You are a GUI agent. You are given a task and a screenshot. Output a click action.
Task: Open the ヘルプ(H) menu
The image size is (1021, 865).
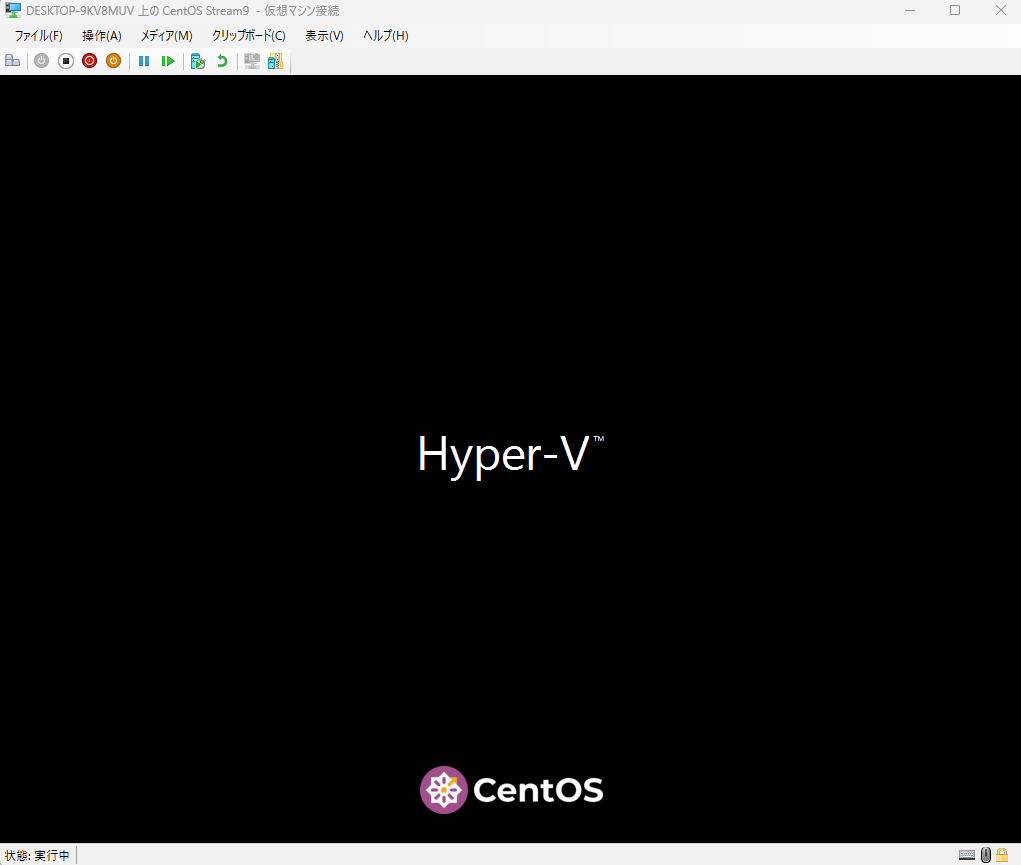(385, 36)
